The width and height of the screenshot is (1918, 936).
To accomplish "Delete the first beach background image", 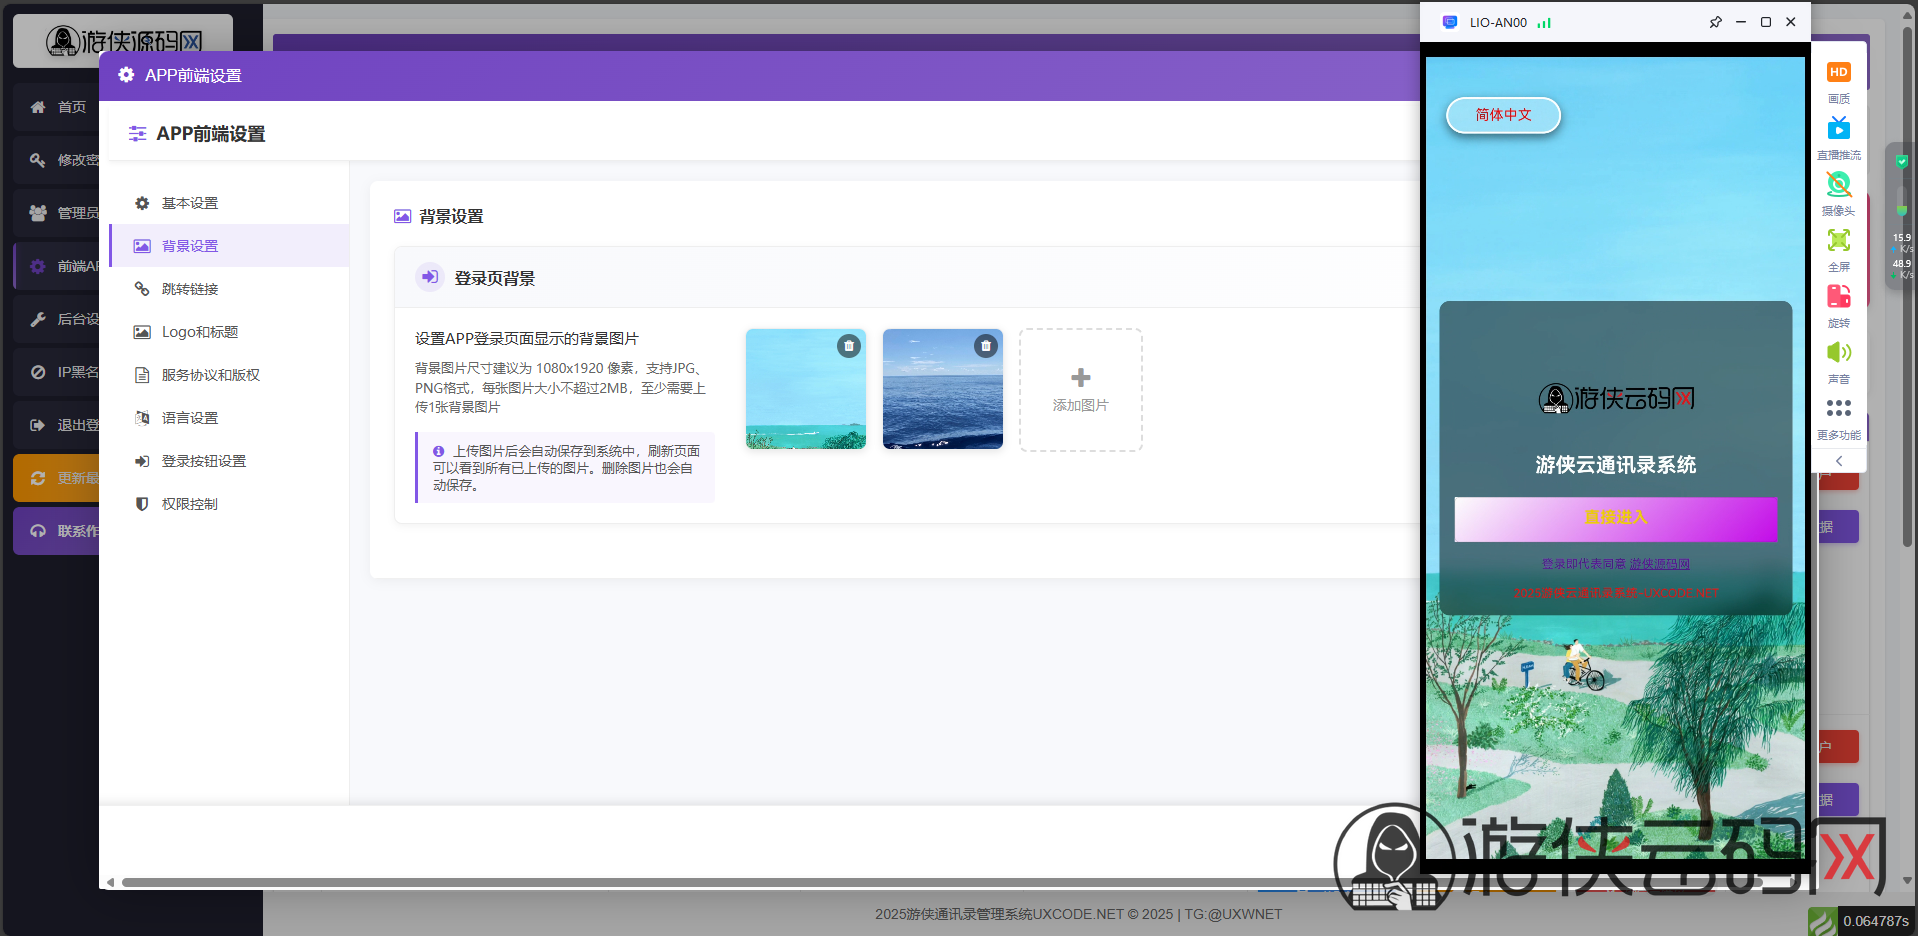I will [849, 346].
